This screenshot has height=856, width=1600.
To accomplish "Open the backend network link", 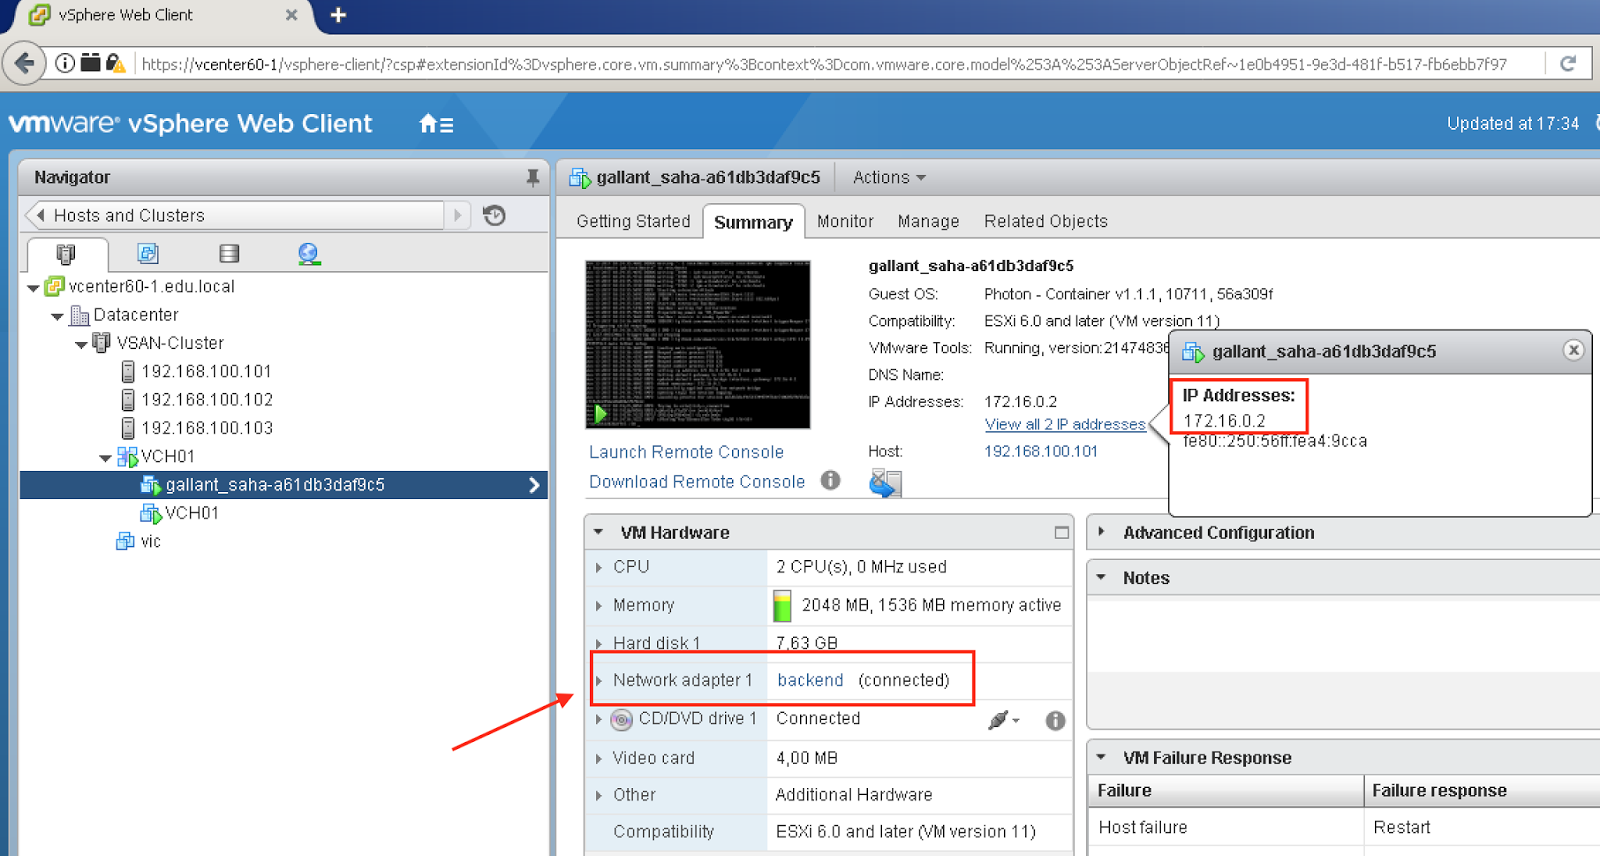I will 810,680.
